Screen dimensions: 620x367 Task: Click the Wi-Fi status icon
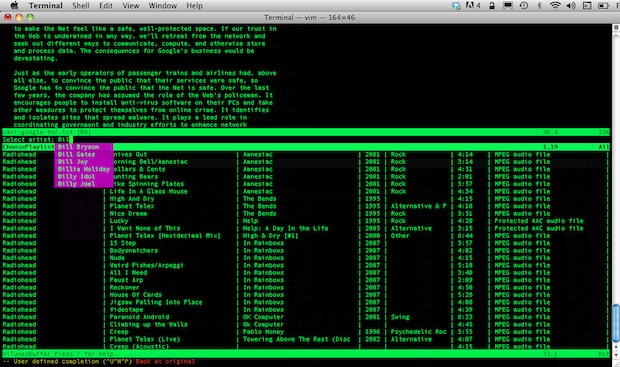(555, 6)
